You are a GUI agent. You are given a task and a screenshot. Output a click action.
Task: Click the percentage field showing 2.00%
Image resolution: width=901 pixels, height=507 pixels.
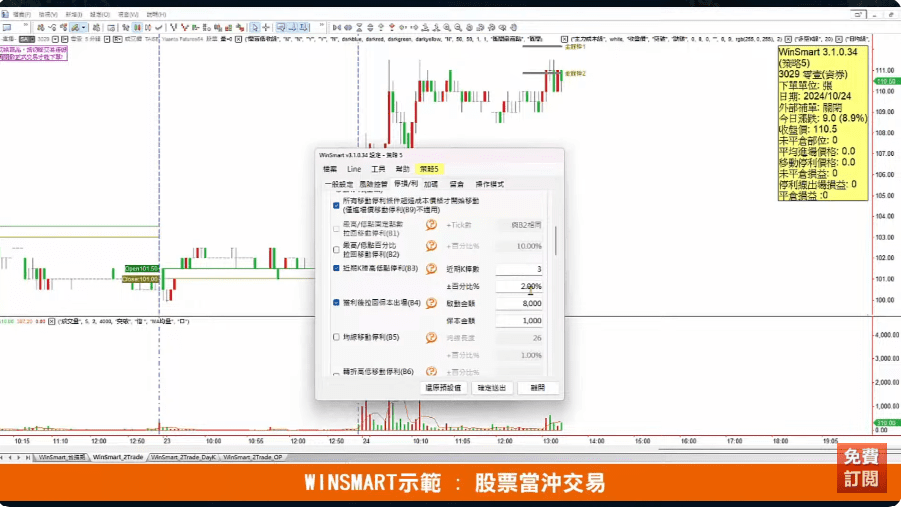click(519, 286)
